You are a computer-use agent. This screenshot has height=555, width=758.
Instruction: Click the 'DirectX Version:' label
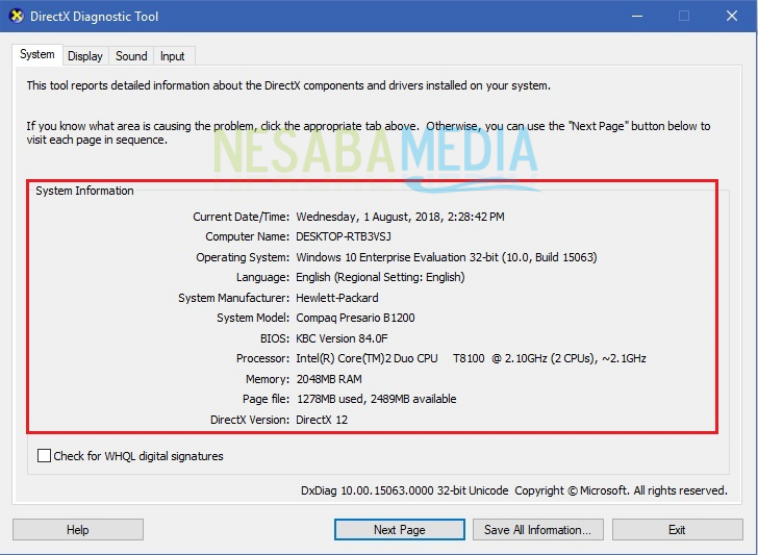click(250, 420)
